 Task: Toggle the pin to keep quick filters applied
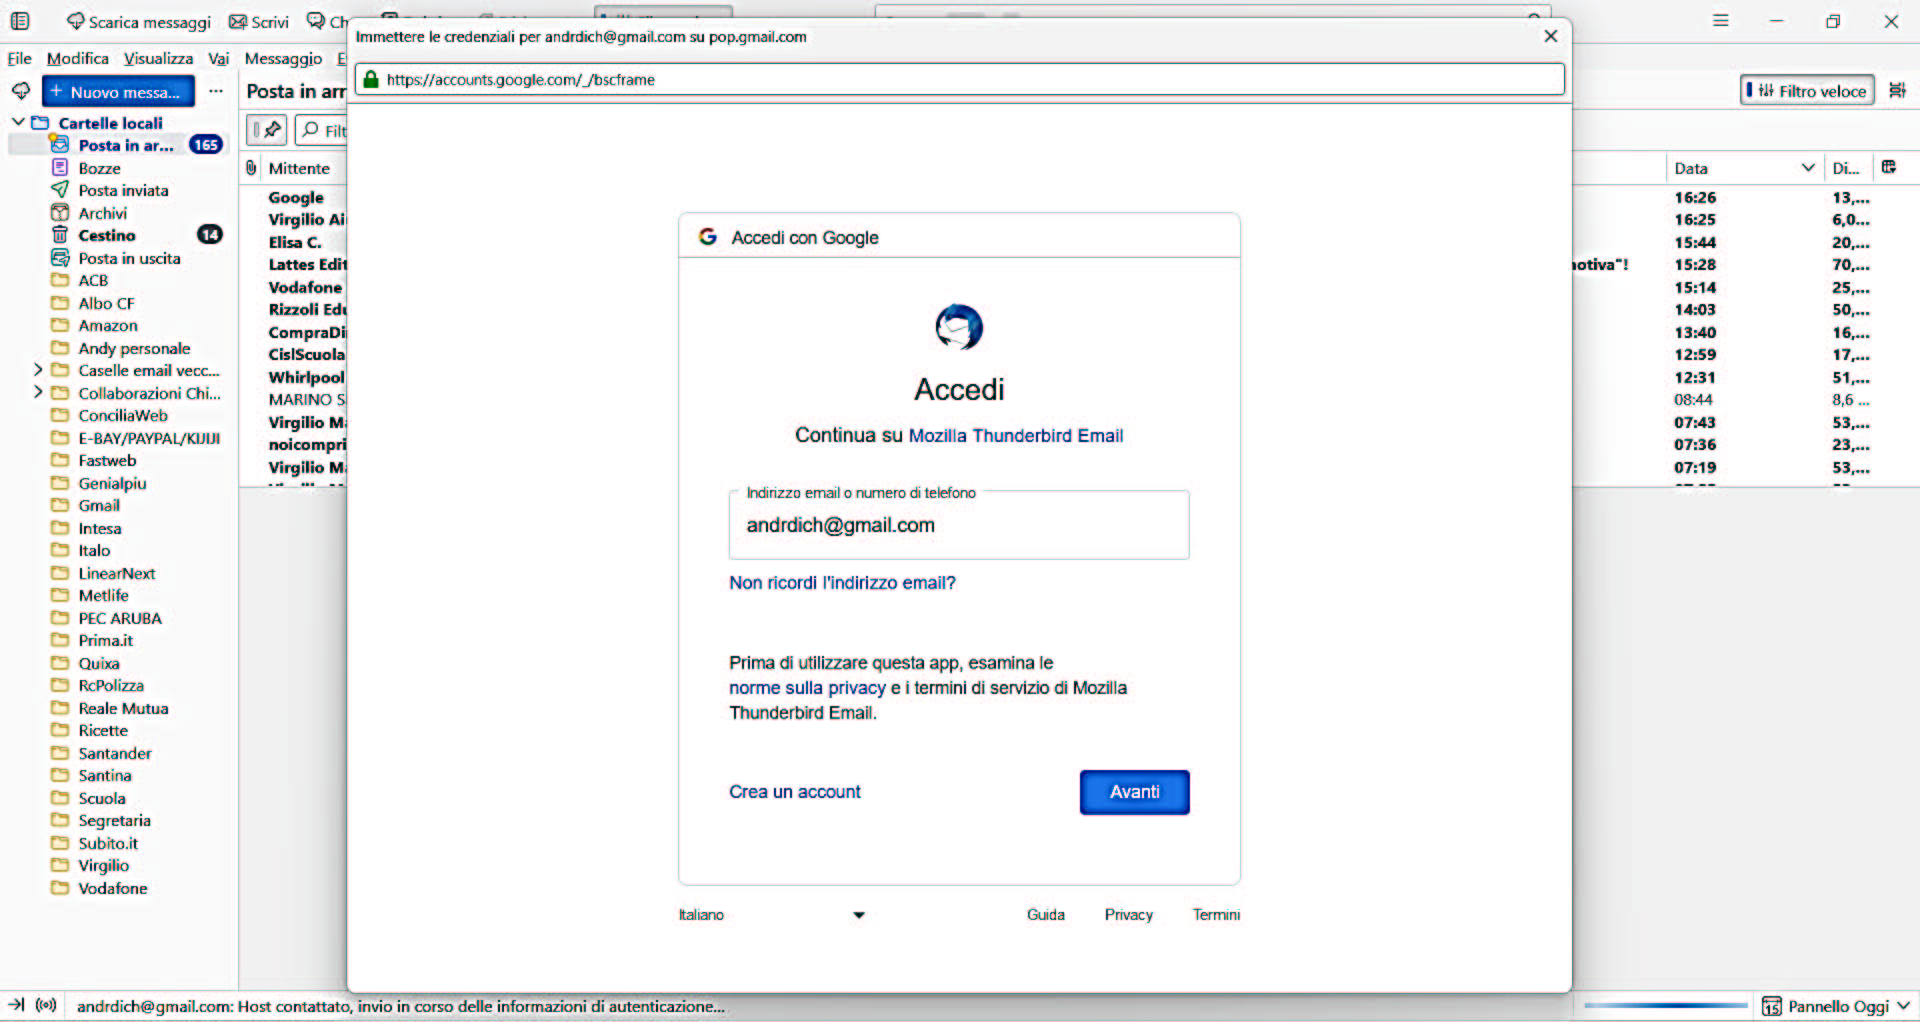[x=267, y=130]
